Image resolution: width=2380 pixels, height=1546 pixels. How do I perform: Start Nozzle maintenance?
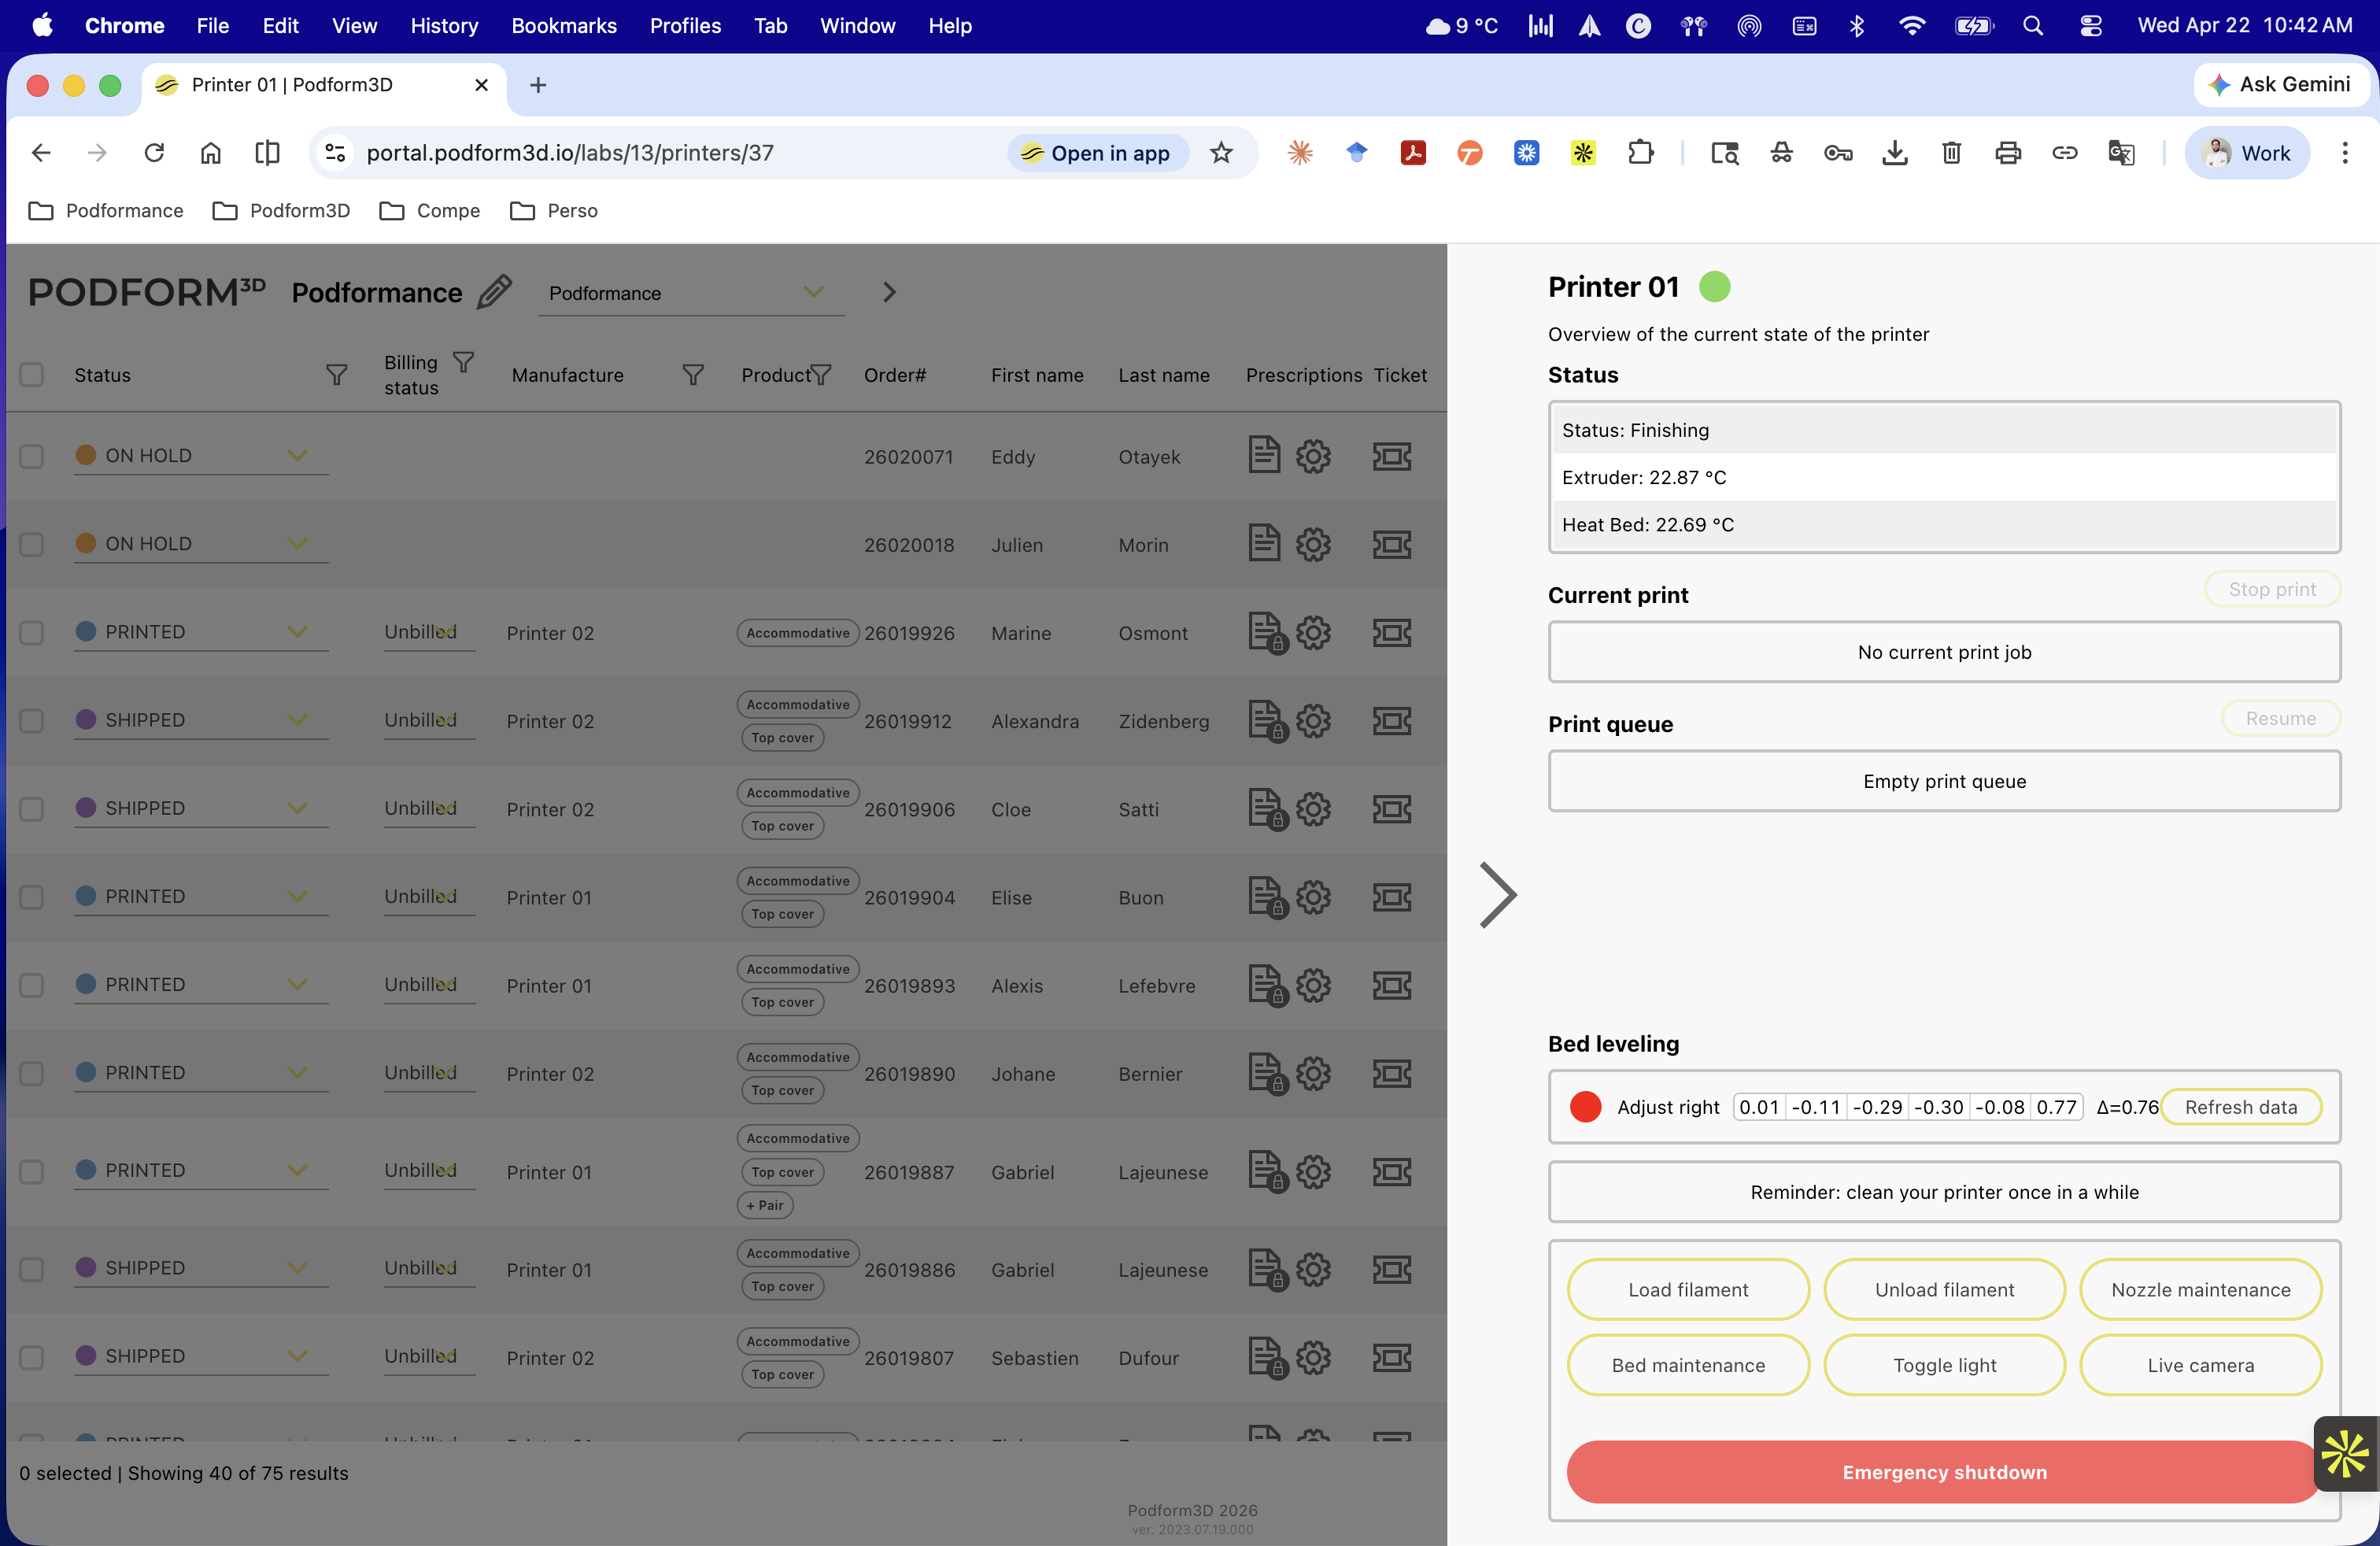point(2200,1290)
